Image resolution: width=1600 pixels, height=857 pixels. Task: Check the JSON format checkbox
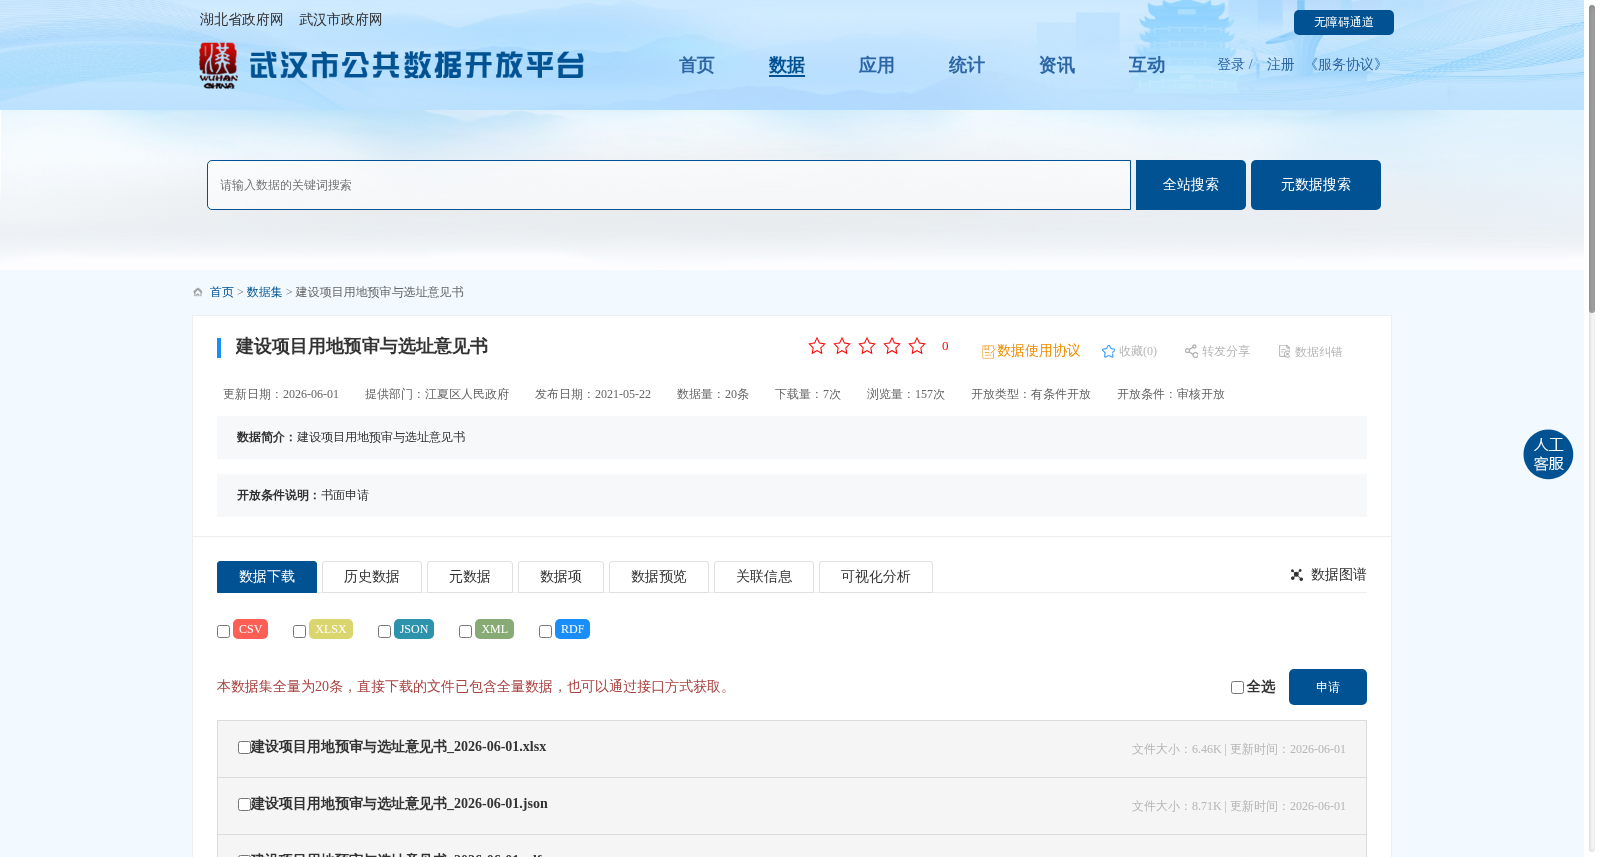pos(384,631)
